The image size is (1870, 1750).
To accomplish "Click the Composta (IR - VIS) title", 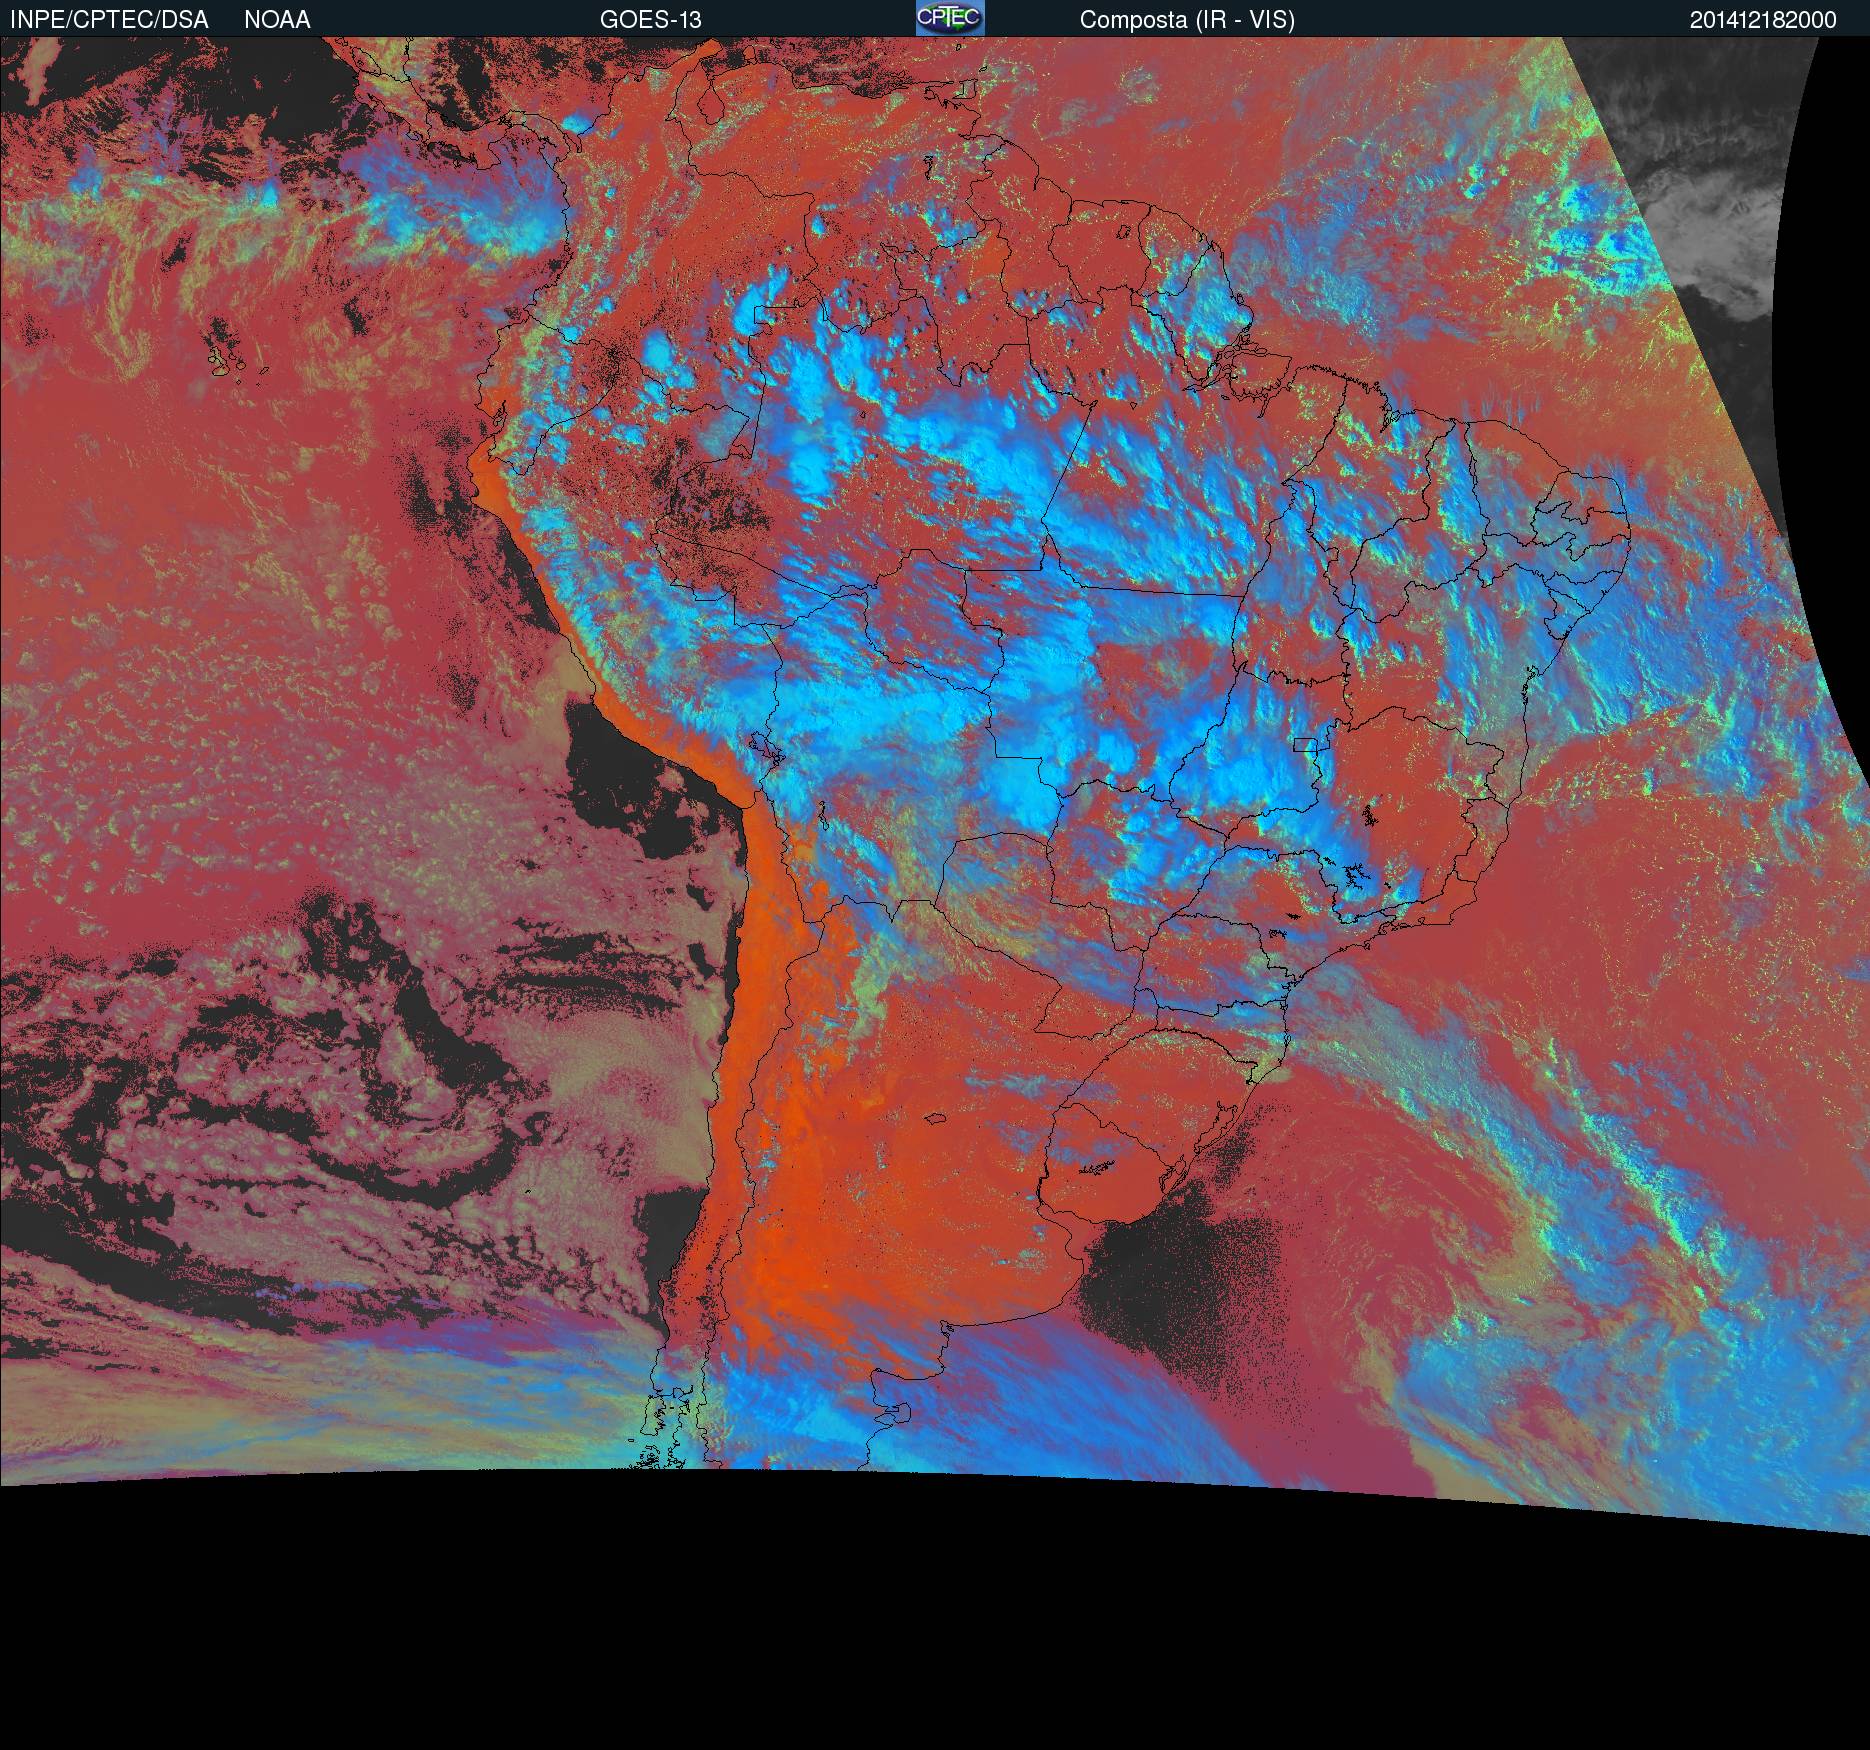I will pyautogui.click(x=1187, y=20).
